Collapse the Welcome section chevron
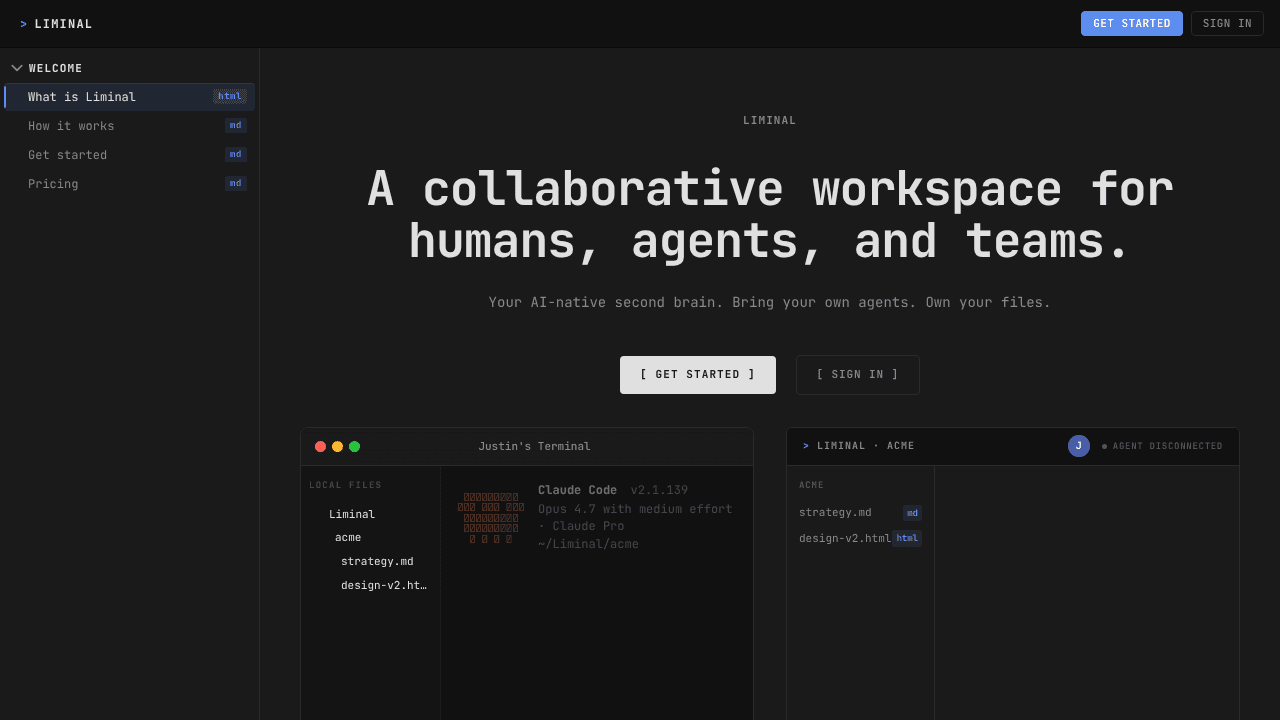Viewport: 1280px width, 720px height. click(17, 68)
